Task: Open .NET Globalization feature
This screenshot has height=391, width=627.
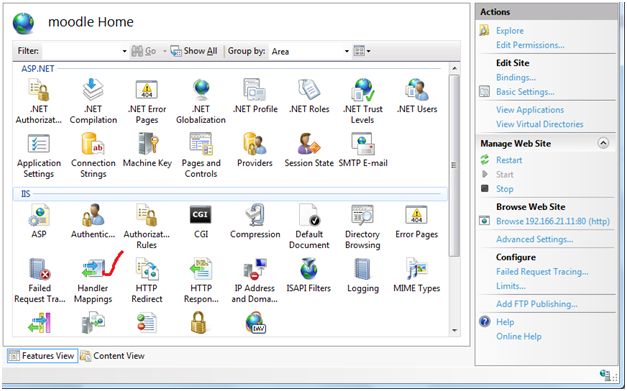Action: click(201, 101)
